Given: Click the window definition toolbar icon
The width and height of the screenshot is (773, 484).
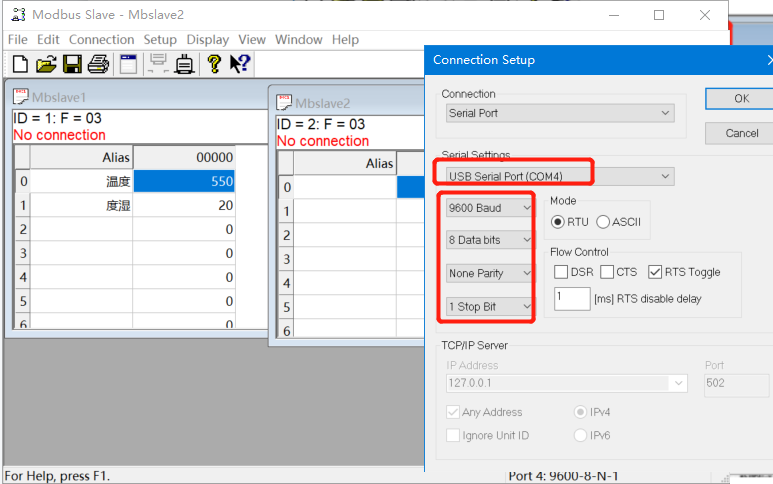Looking at the screenshot, I should point(128,64).
